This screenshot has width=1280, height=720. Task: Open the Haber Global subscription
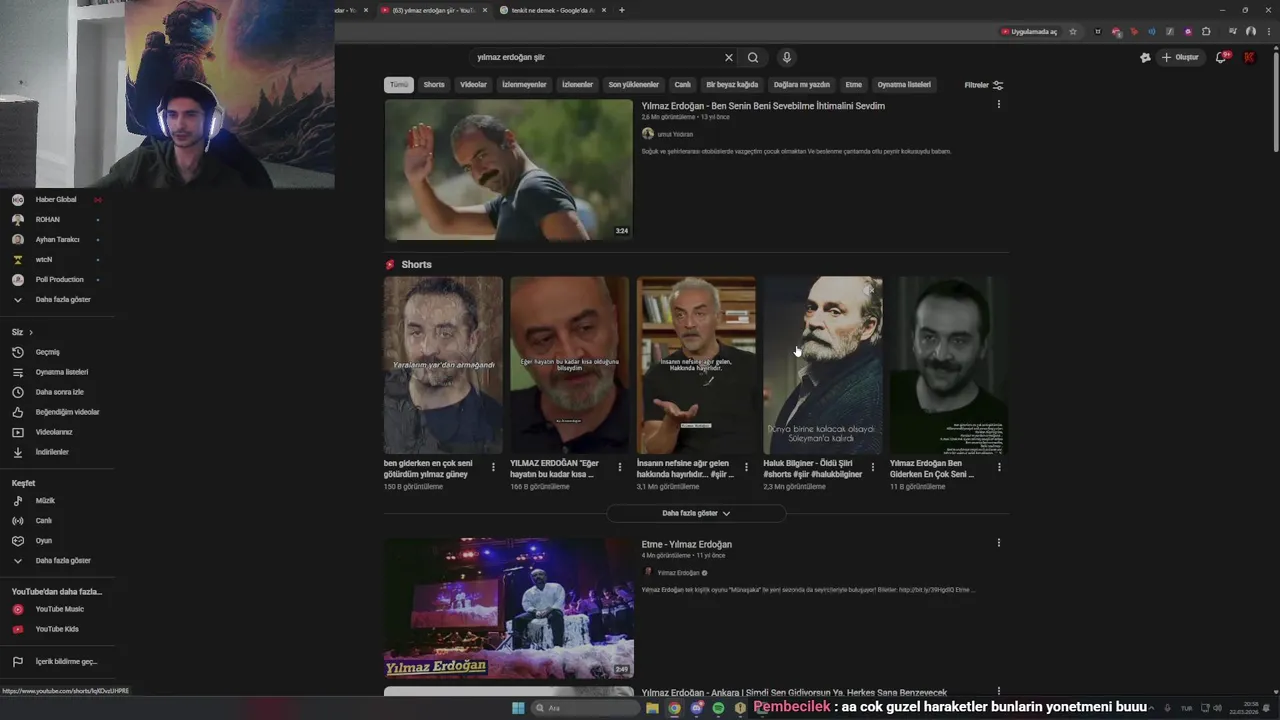56,200
